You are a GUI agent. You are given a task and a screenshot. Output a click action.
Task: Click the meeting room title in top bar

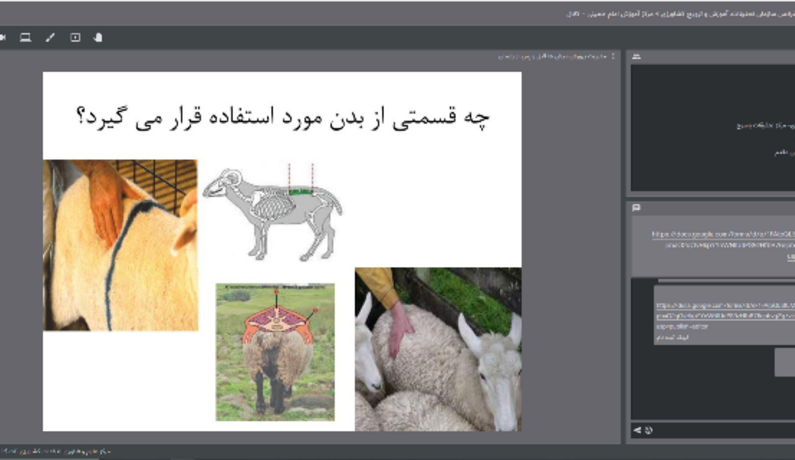(x=680, y=14)
